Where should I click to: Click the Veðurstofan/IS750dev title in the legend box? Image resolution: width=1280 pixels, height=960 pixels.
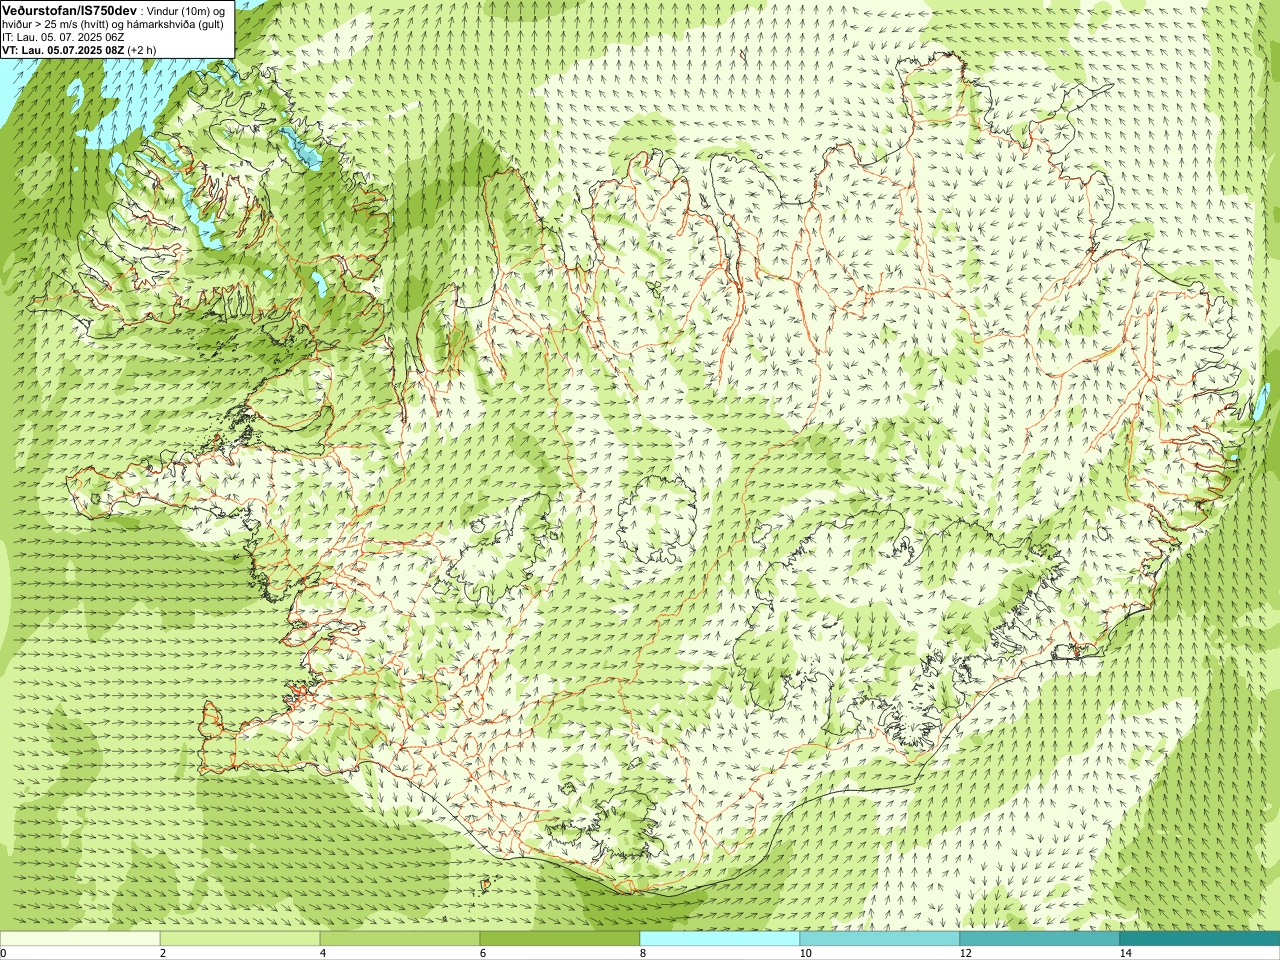pos(69,10)
